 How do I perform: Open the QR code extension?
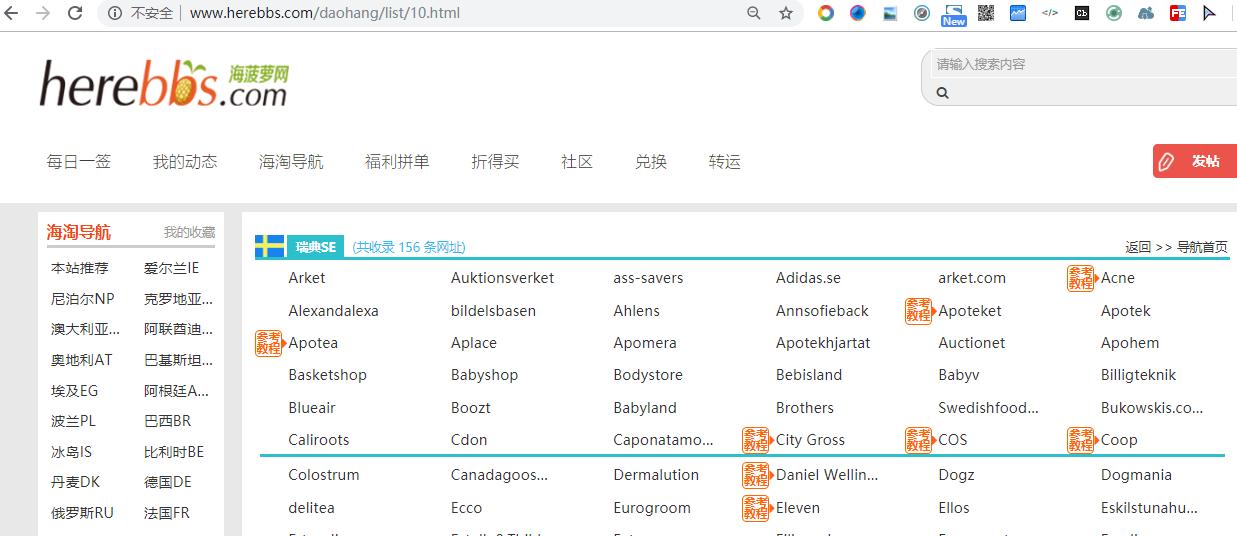986,13
